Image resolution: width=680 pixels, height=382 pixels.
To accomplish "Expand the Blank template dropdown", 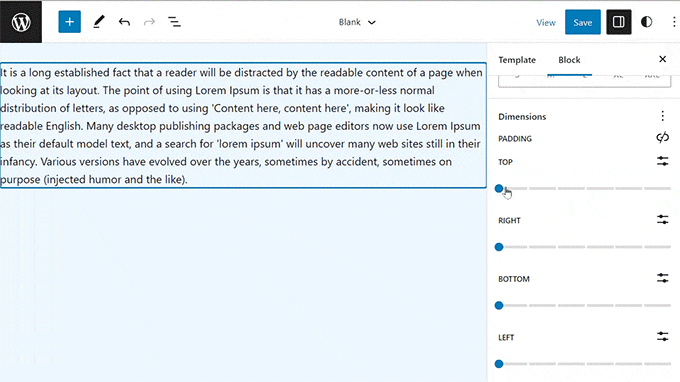I will pos(357,22).
